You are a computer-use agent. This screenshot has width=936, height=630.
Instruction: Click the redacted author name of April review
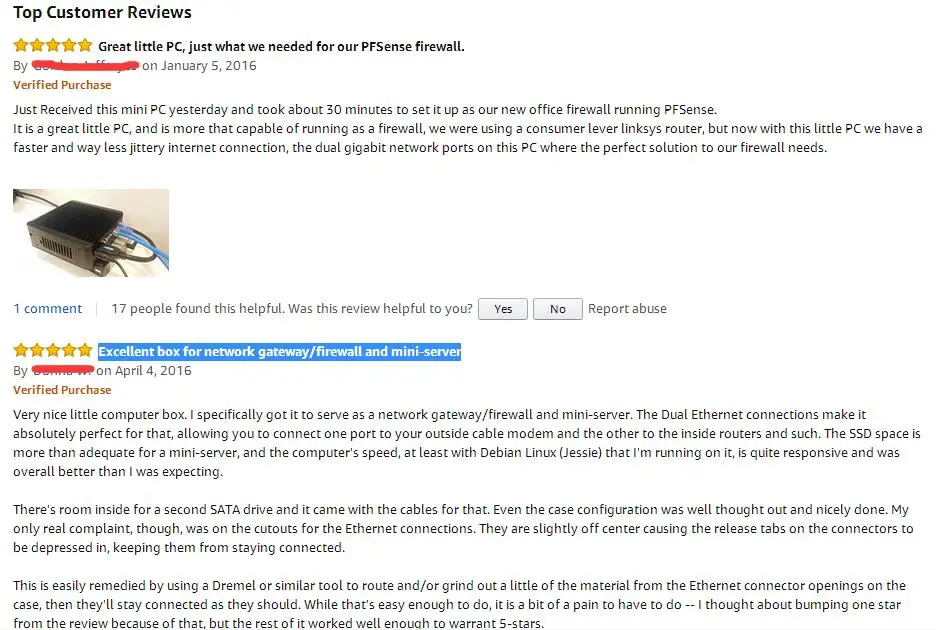click(x=62, y=370)
